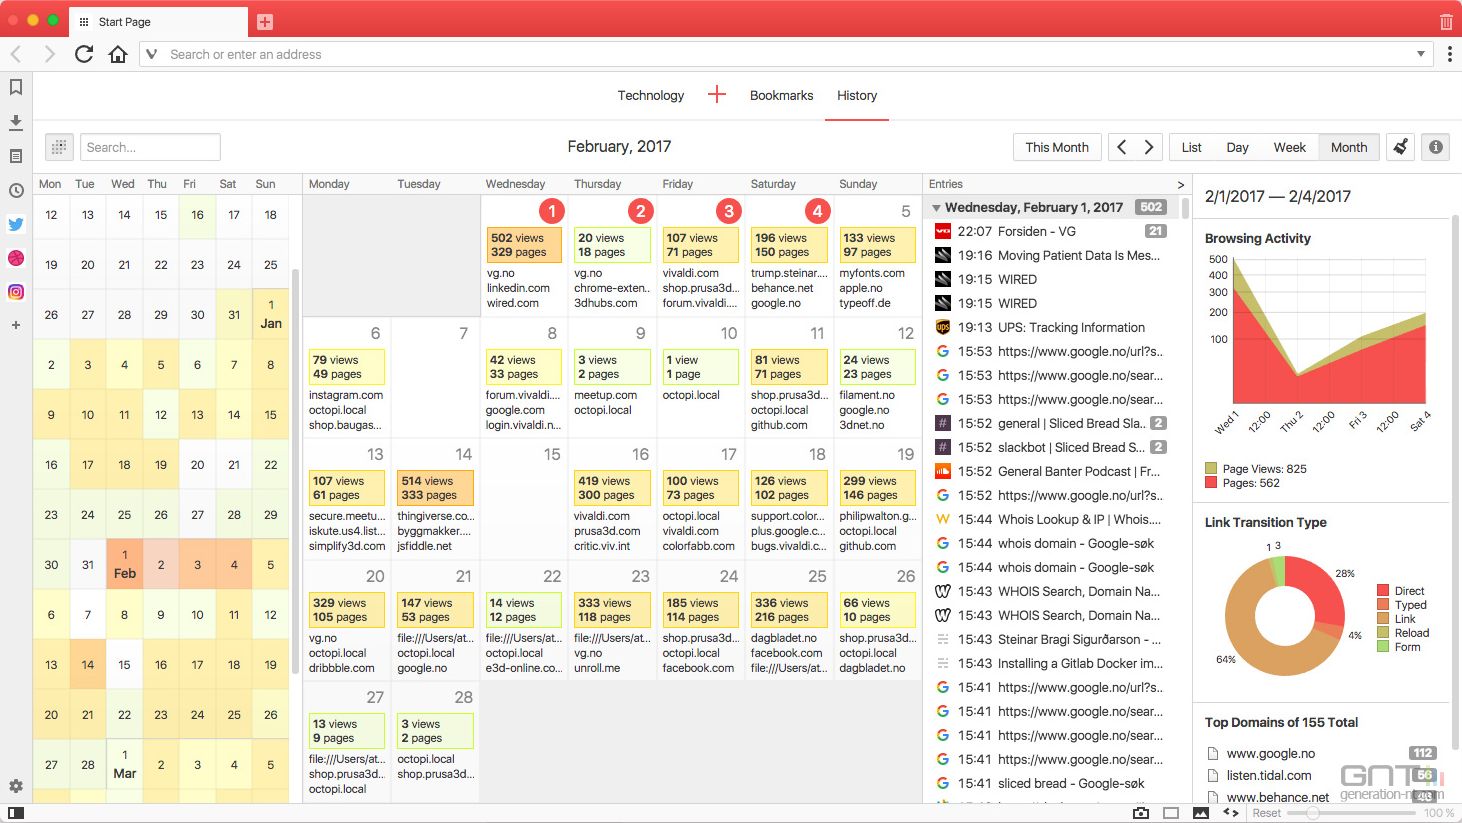Expand general | Sliced Bread Sla.. group

pos(1158,423)
